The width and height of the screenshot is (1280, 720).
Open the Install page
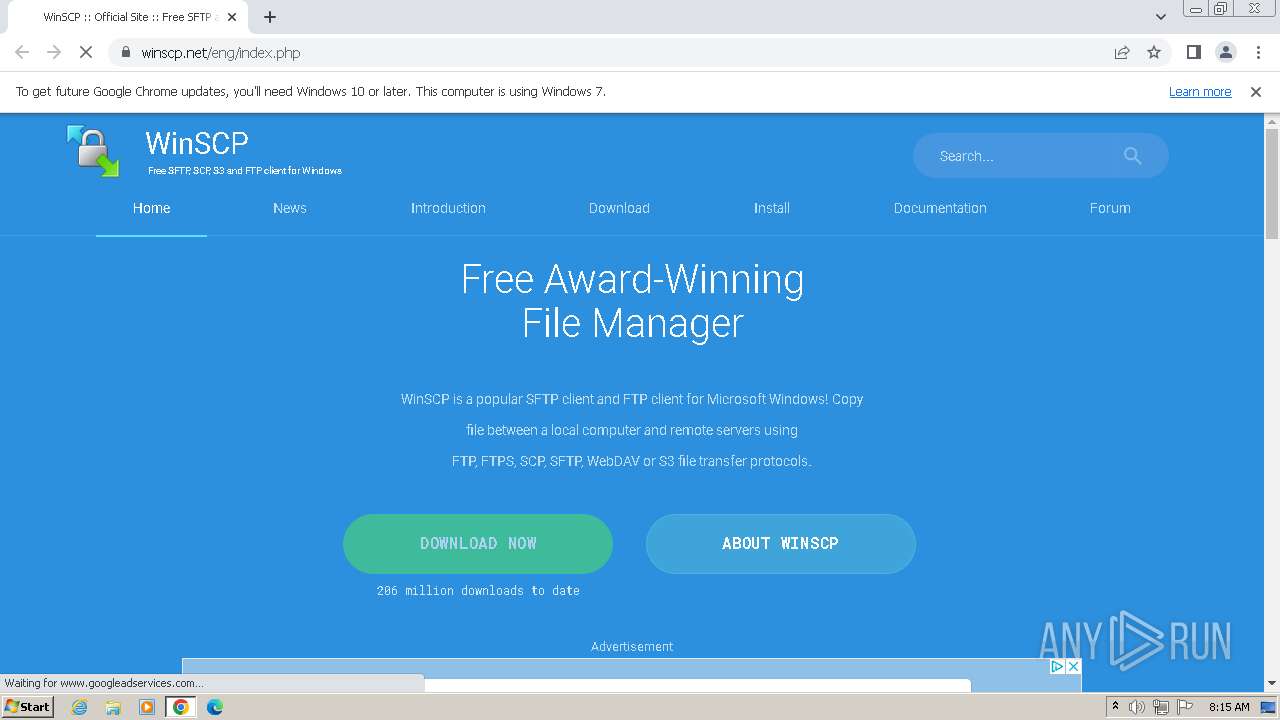(x=772, y=208)
